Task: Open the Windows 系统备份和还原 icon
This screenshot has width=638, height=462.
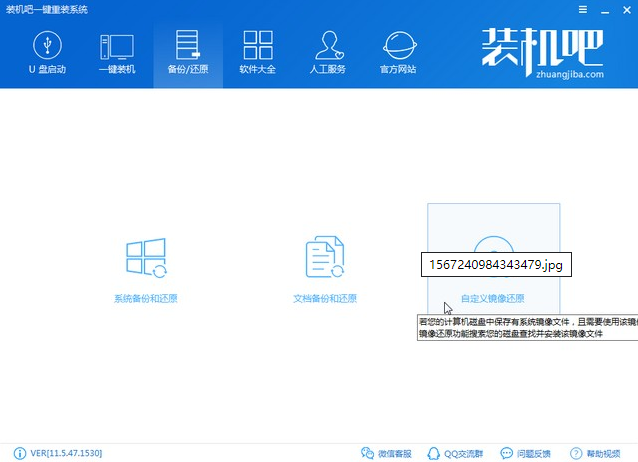Action: 146,258
